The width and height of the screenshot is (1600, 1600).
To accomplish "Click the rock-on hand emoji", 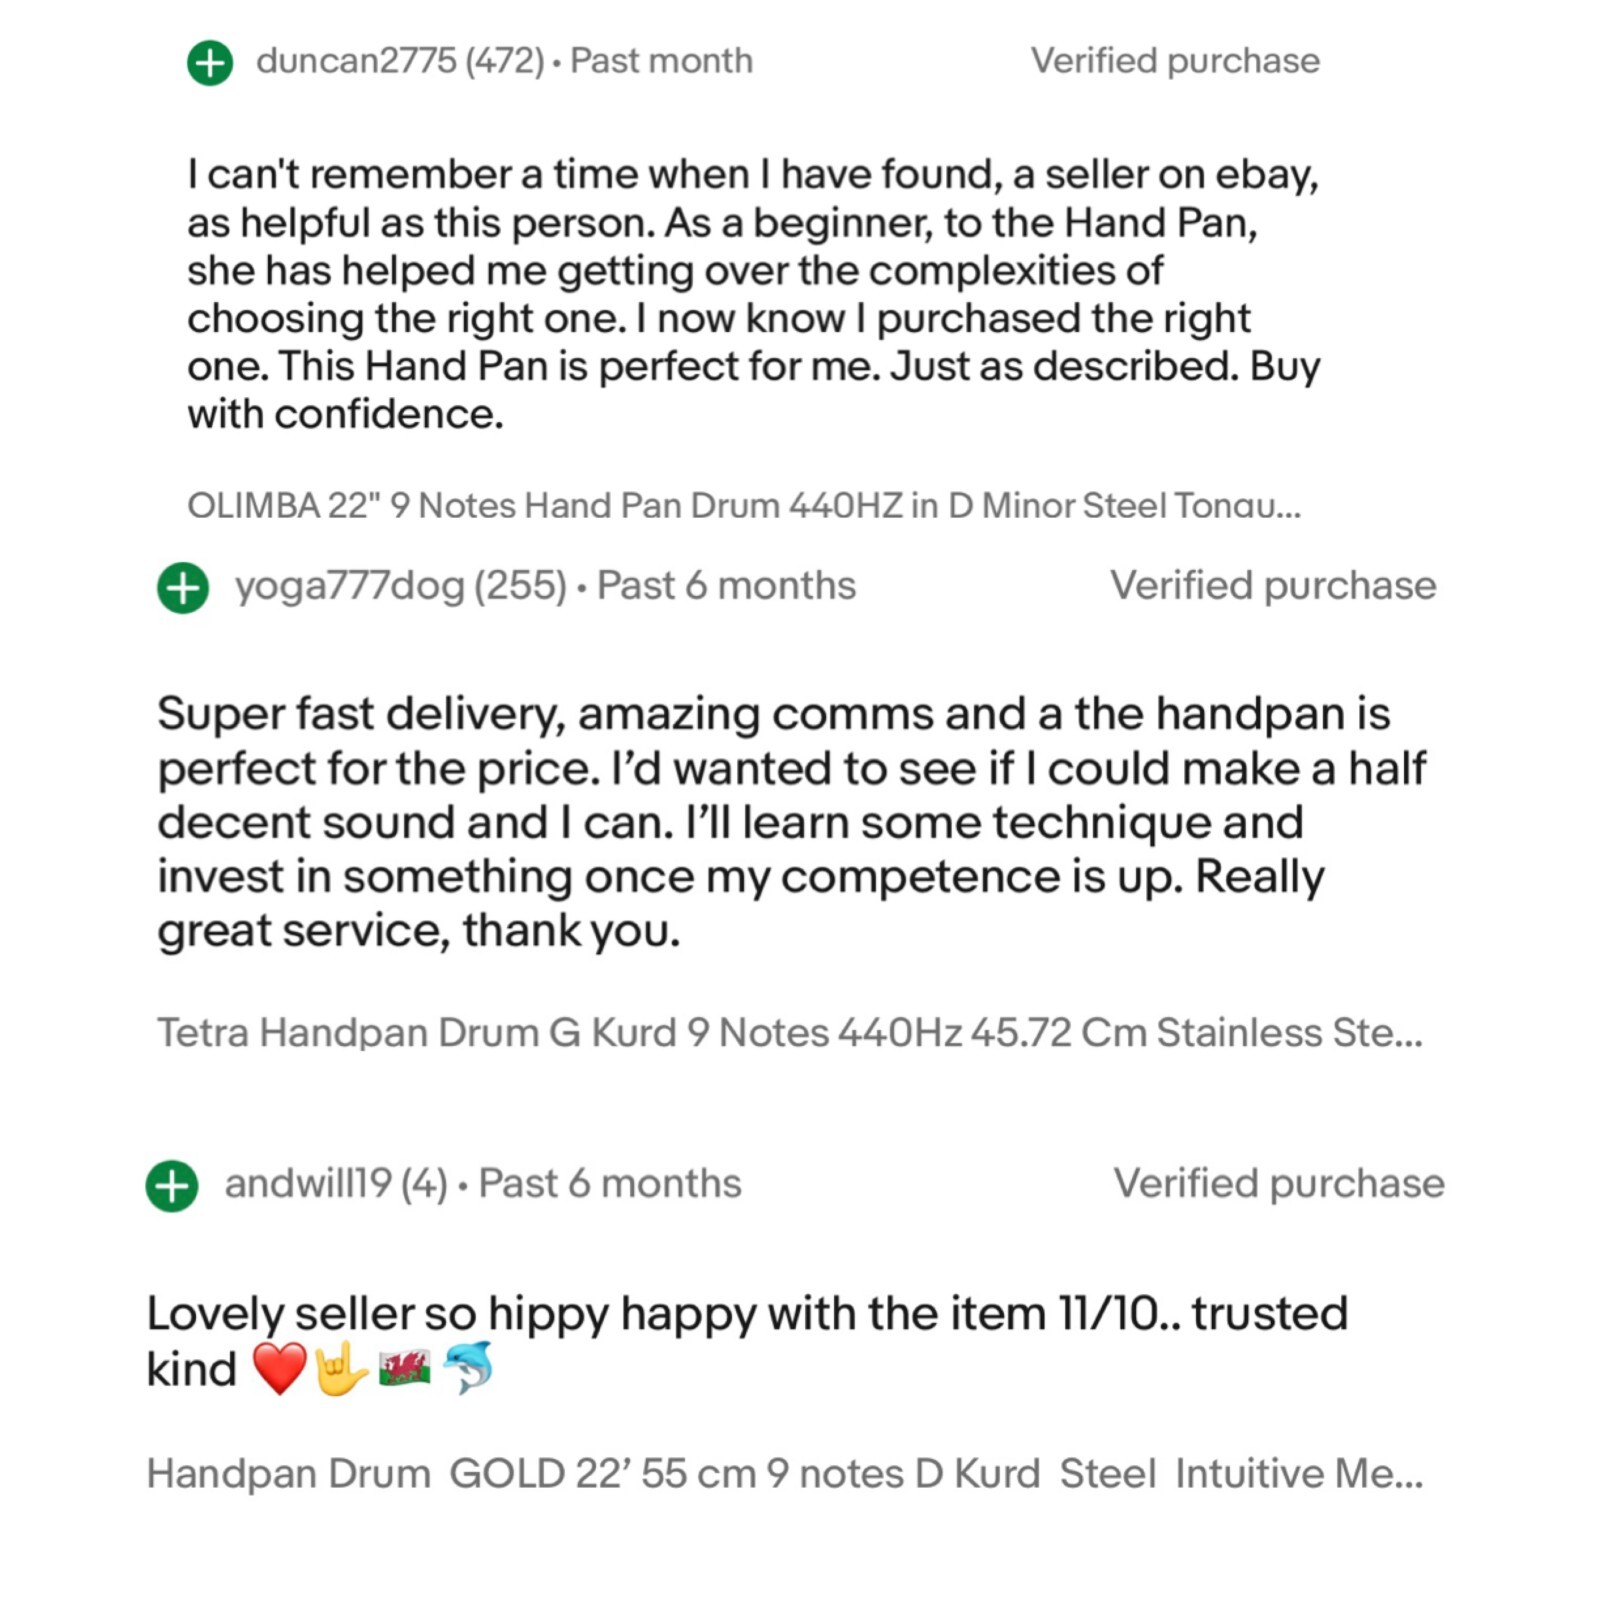I will [x=340, y=1368].
